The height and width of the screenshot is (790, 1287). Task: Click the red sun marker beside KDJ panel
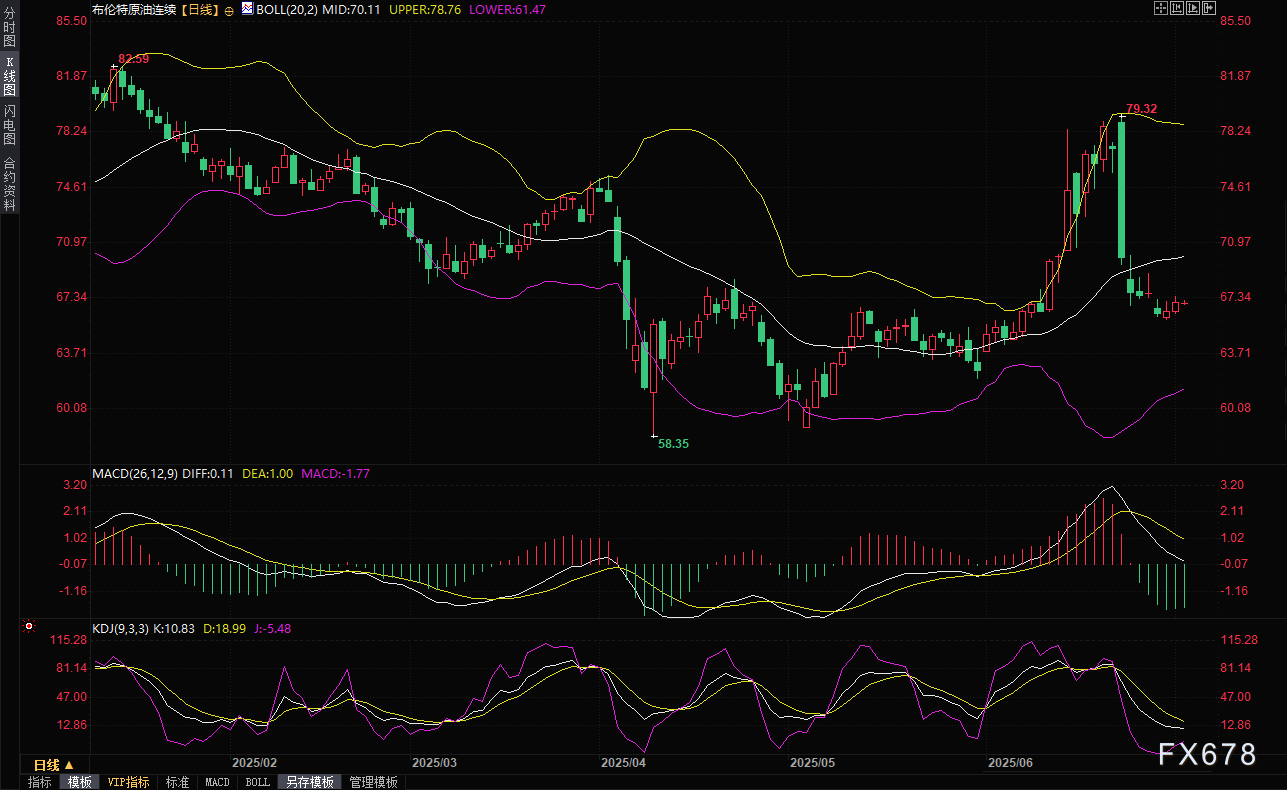point(29,627)
